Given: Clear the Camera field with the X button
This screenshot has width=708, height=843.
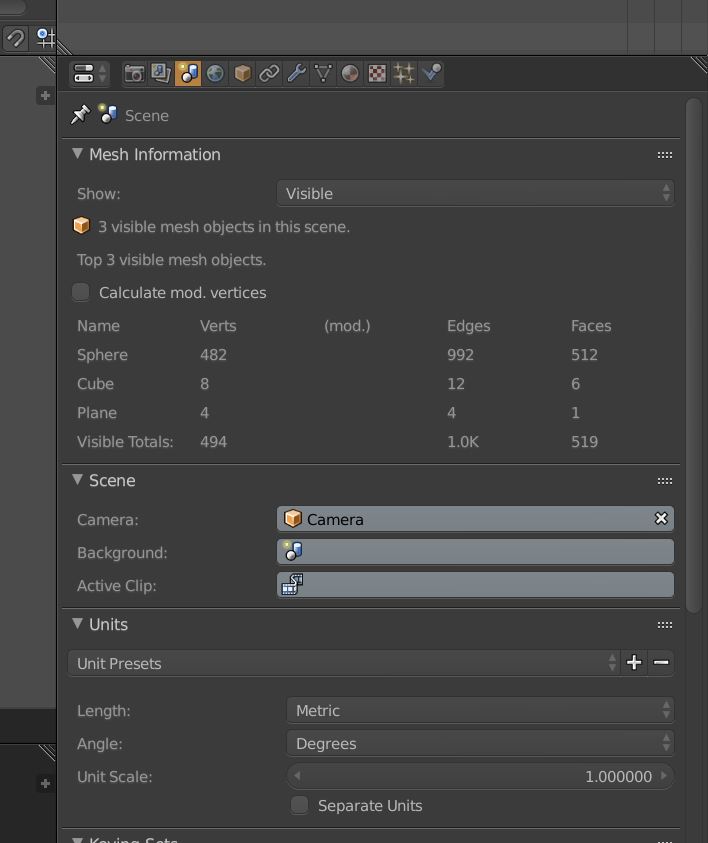Looking at the screenshot, I should click(660, 519).
